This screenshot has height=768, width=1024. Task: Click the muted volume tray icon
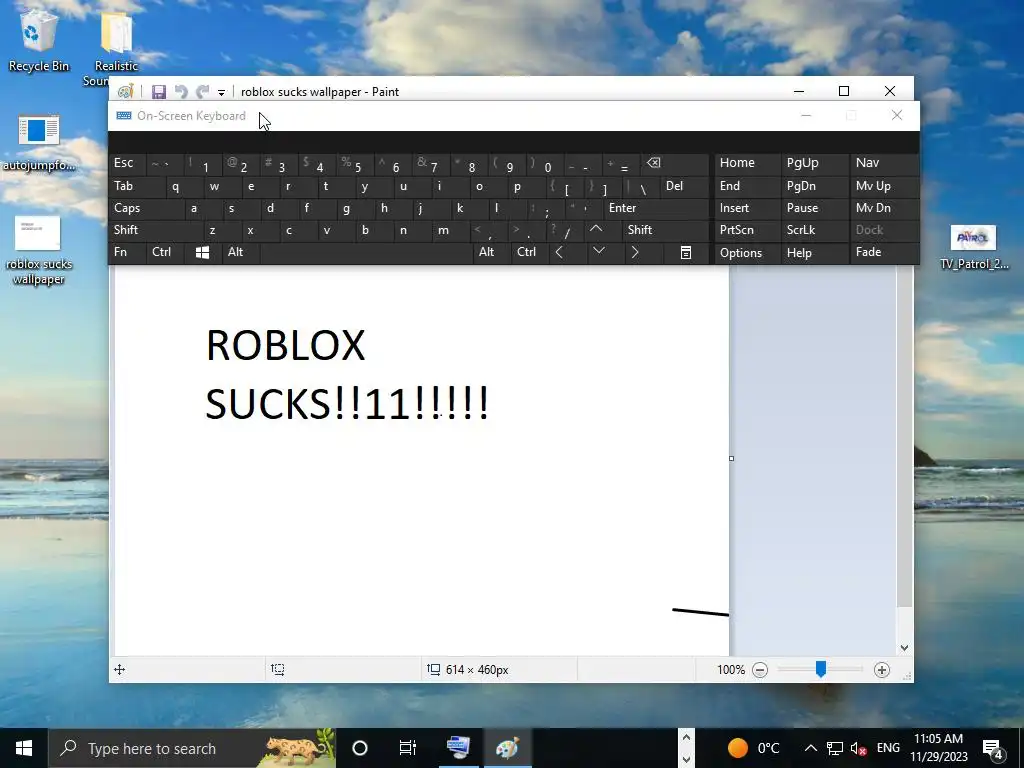[x=858, y=748]
